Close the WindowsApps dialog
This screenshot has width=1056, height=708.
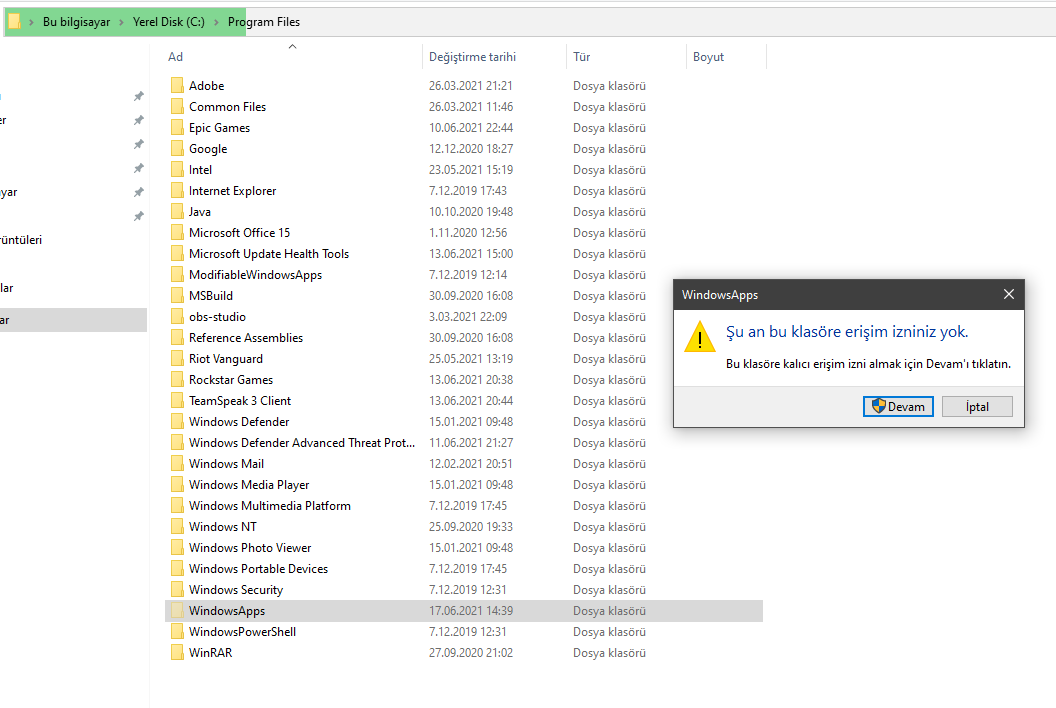tap(1009, 294)
